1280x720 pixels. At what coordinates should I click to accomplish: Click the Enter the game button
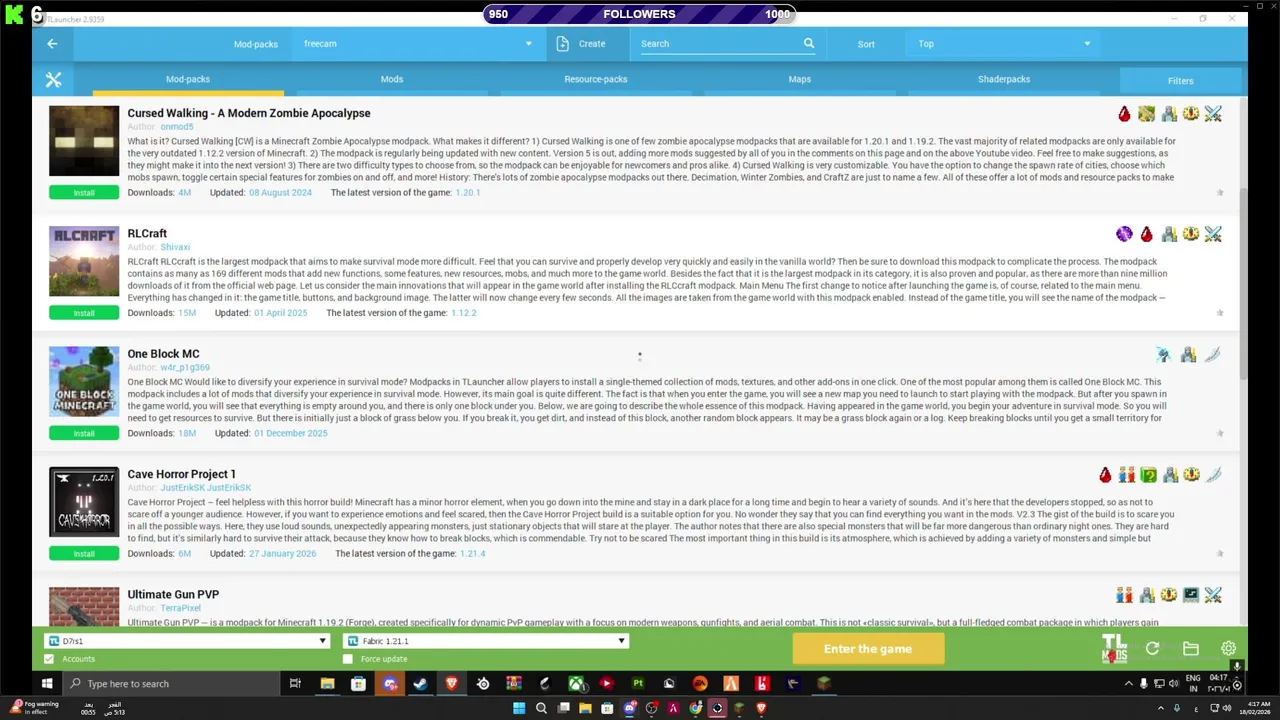click(868, 649)
